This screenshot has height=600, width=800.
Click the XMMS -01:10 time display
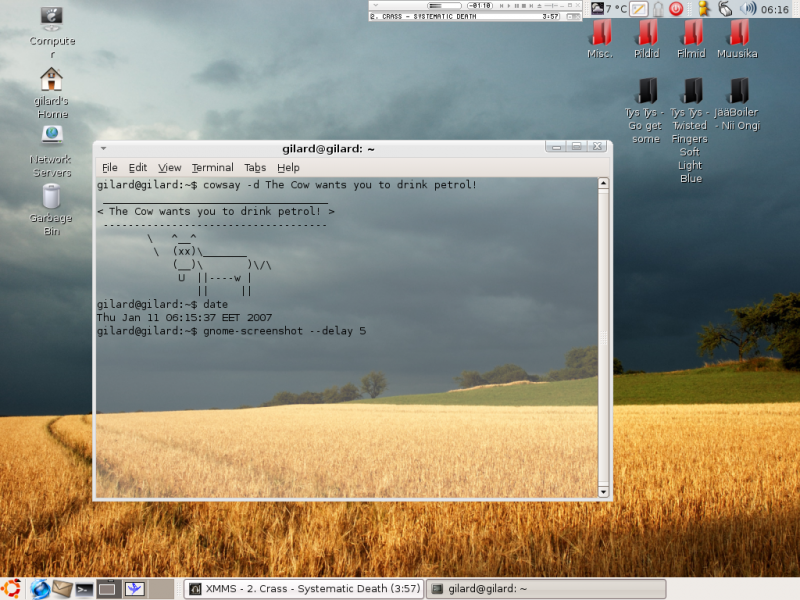[x=480, y=6]
